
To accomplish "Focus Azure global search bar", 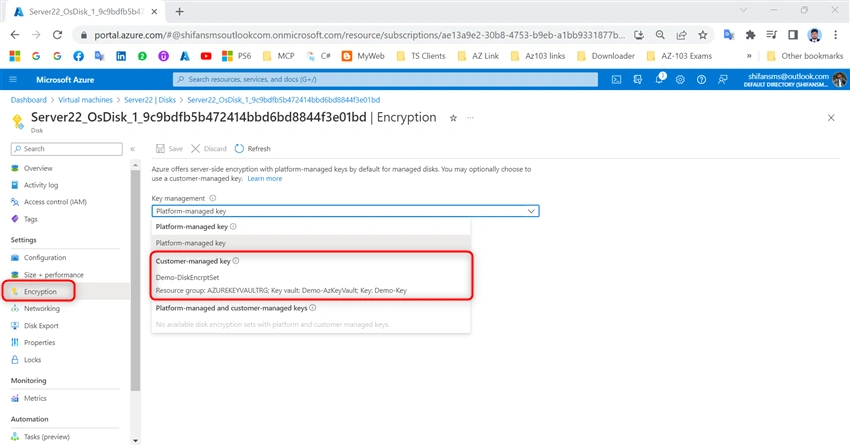I will click(x=385, y=80).
